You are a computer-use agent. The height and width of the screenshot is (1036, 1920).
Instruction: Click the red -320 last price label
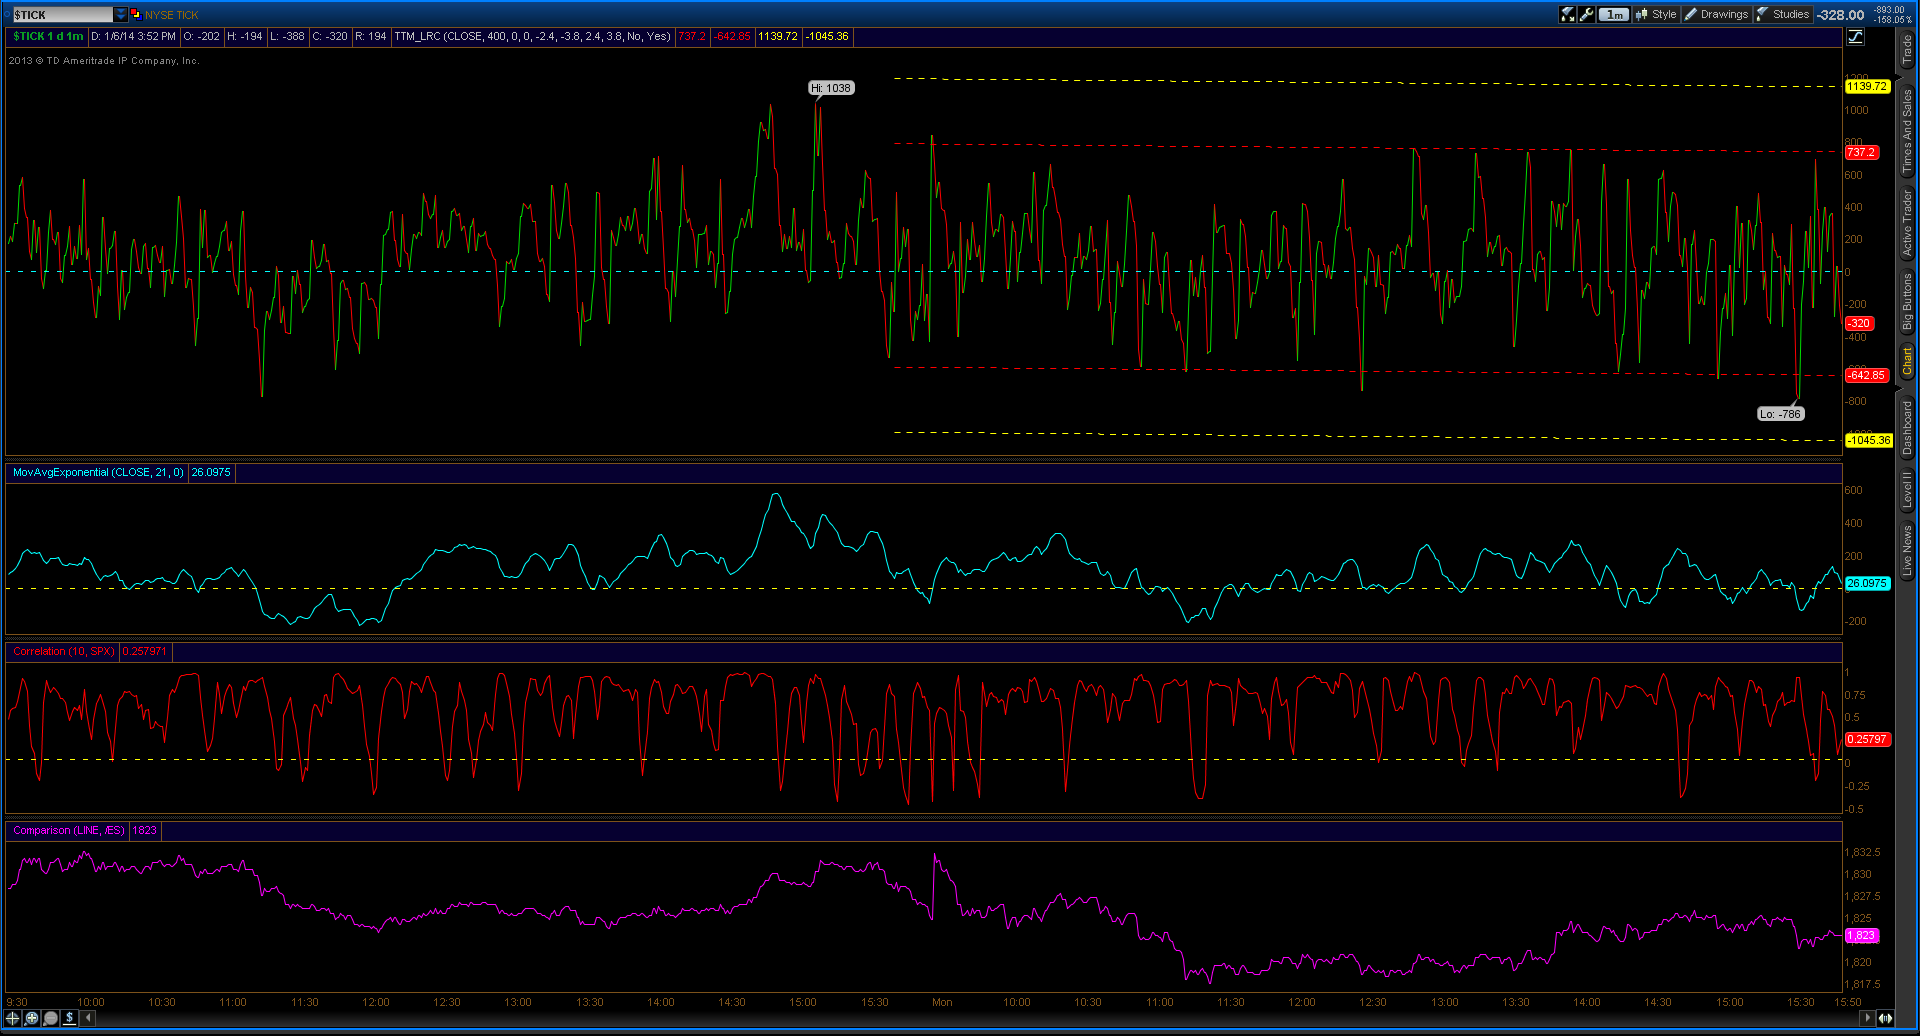(x=1859, y=323)
